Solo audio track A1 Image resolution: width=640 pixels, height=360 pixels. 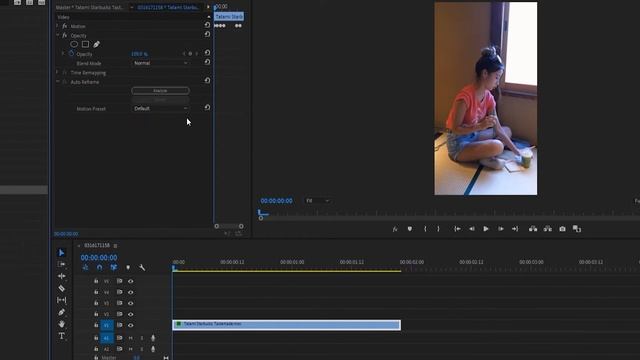tap(142, 338)
